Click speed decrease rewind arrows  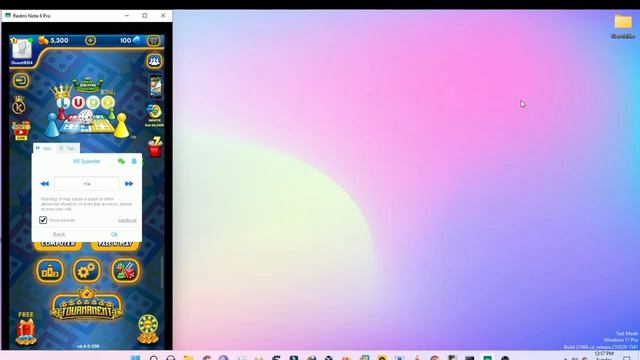click(x=44, y=184)
